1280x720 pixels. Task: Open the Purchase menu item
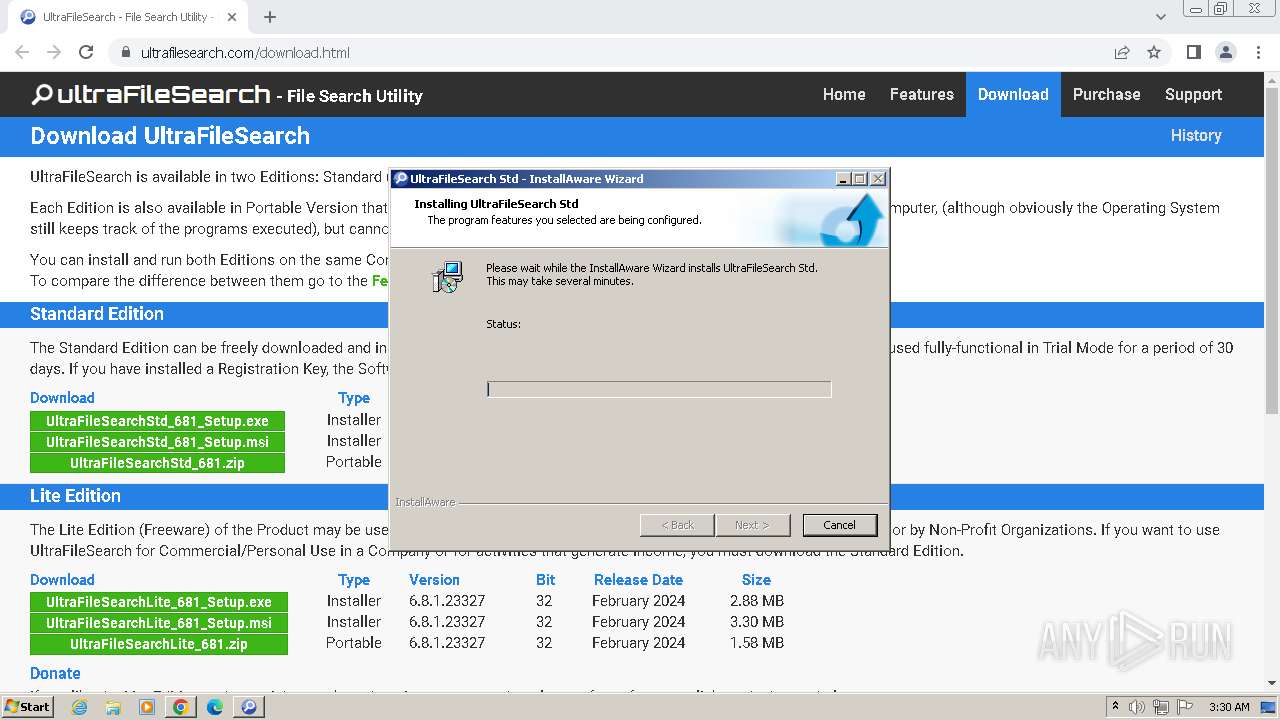point(1106,94)
